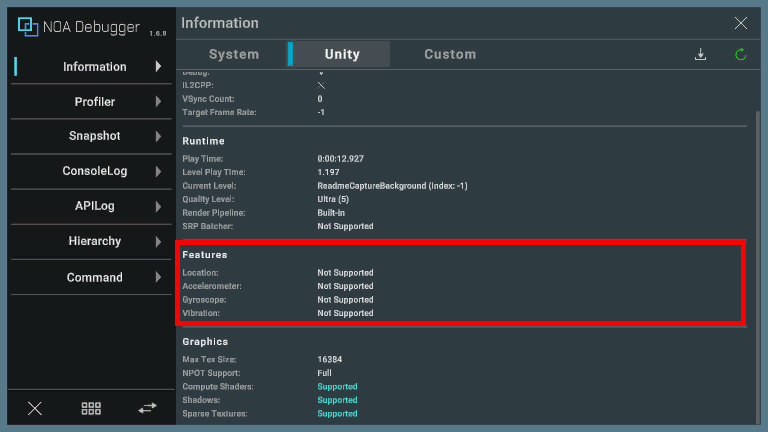Expand the arrow next to Profiler
Screen dimensions: 768x432
(158, 101)
